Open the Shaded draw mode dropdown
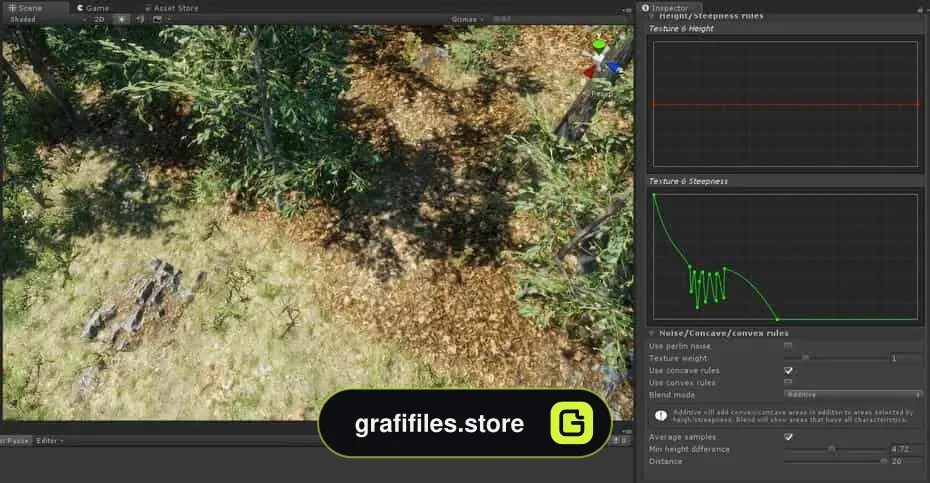The image size is (930, 483). coord(47,19)
